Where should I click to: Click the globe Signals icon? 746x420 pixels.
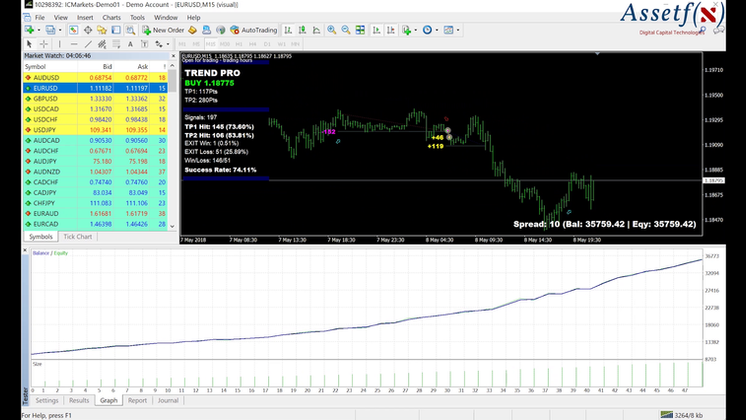[x=221, y=30]
